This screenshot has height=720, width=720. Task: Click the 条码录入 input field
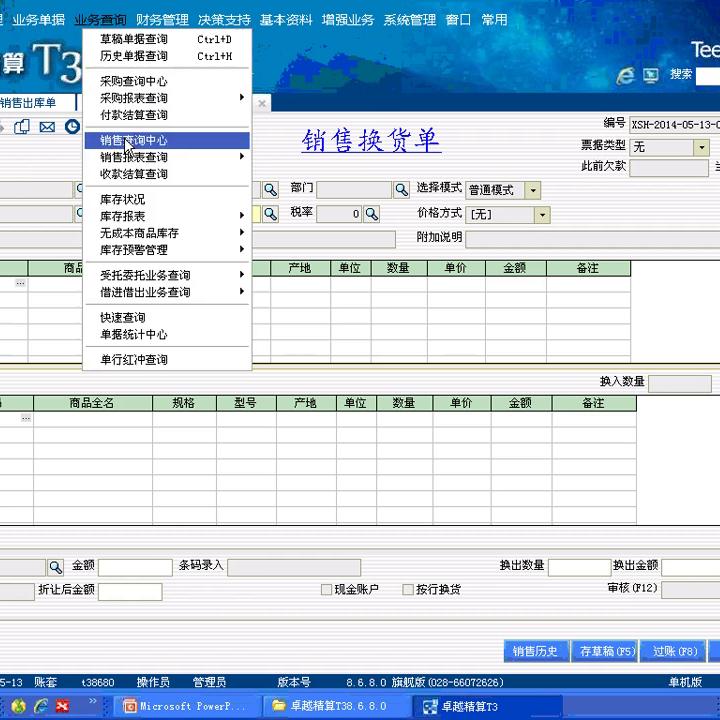[x=294, y=568]
